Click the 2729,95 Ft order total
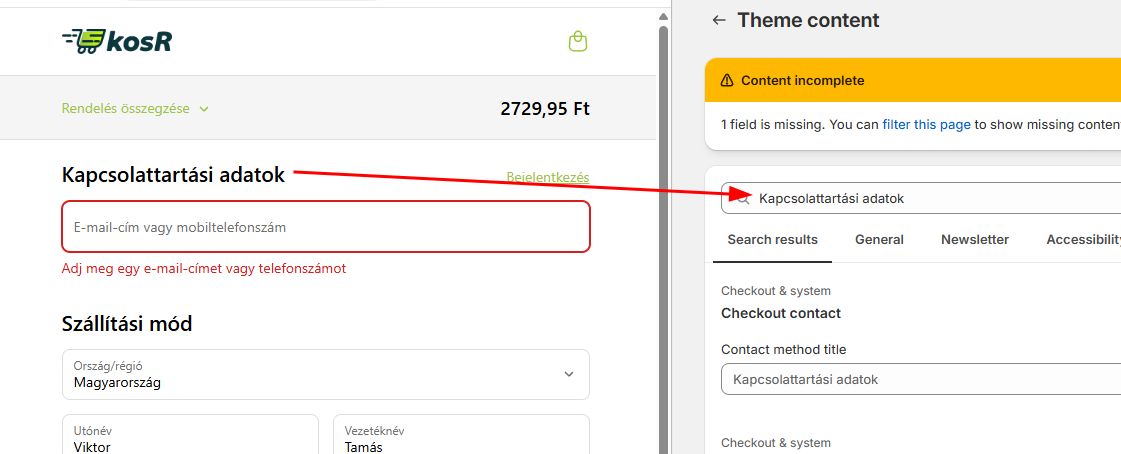 point(544,109)
